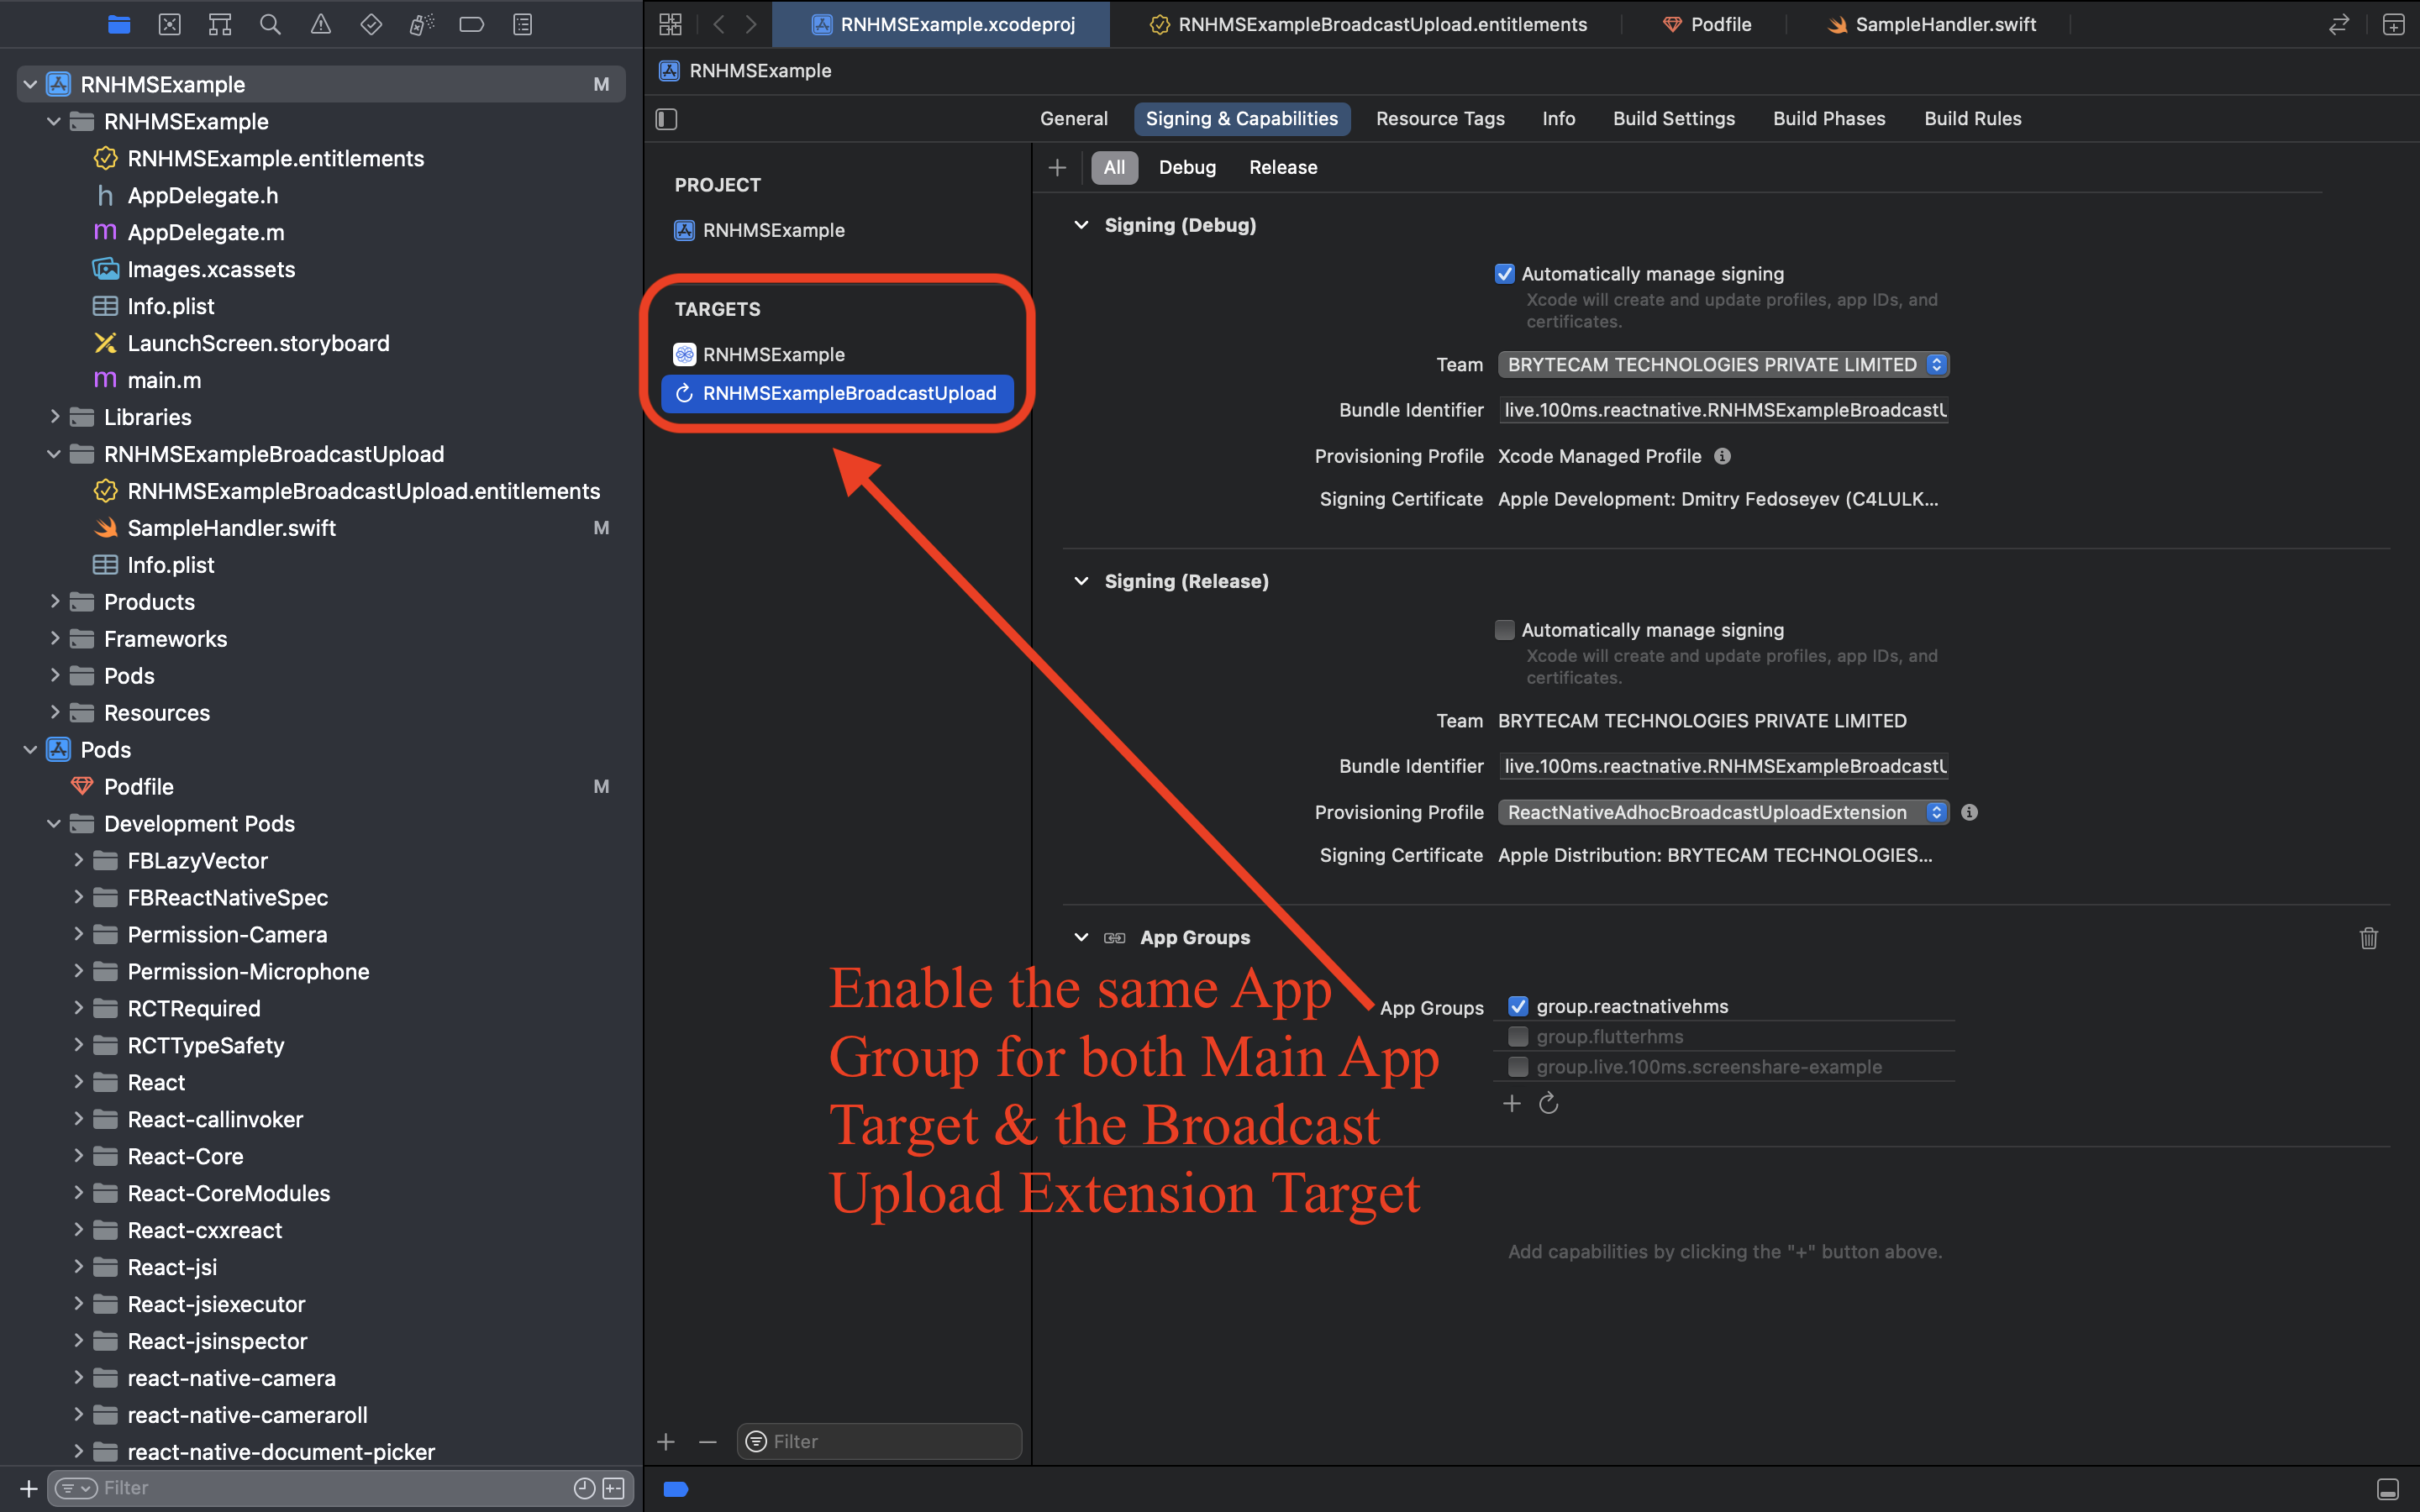The width and height of the screenshot is (2420, 1512).
Task: Collapse the Signing (Release) section
Action: click(1081, 581)
